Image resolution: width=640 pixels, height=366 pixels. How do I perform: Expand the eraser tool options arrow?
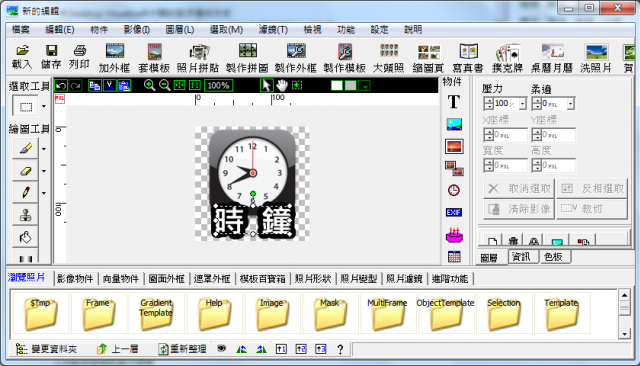(44, 171)
